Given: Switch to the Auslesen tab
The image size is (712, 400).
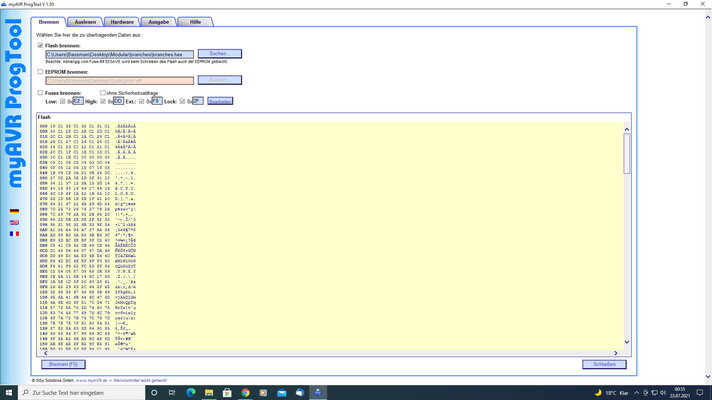Looking at the screenshot, I should tap(85, 22).
